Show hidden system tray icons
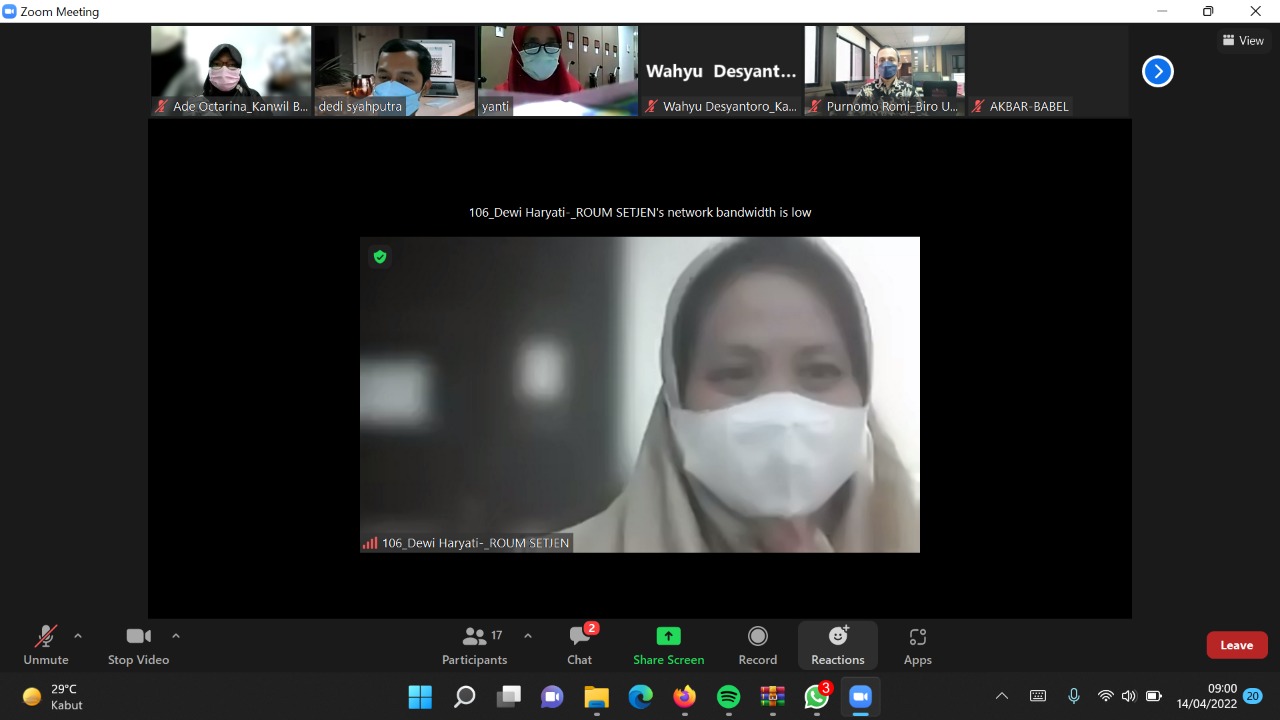The image size is (1280, 720). pyautogui.click(x=1002, y=696)
